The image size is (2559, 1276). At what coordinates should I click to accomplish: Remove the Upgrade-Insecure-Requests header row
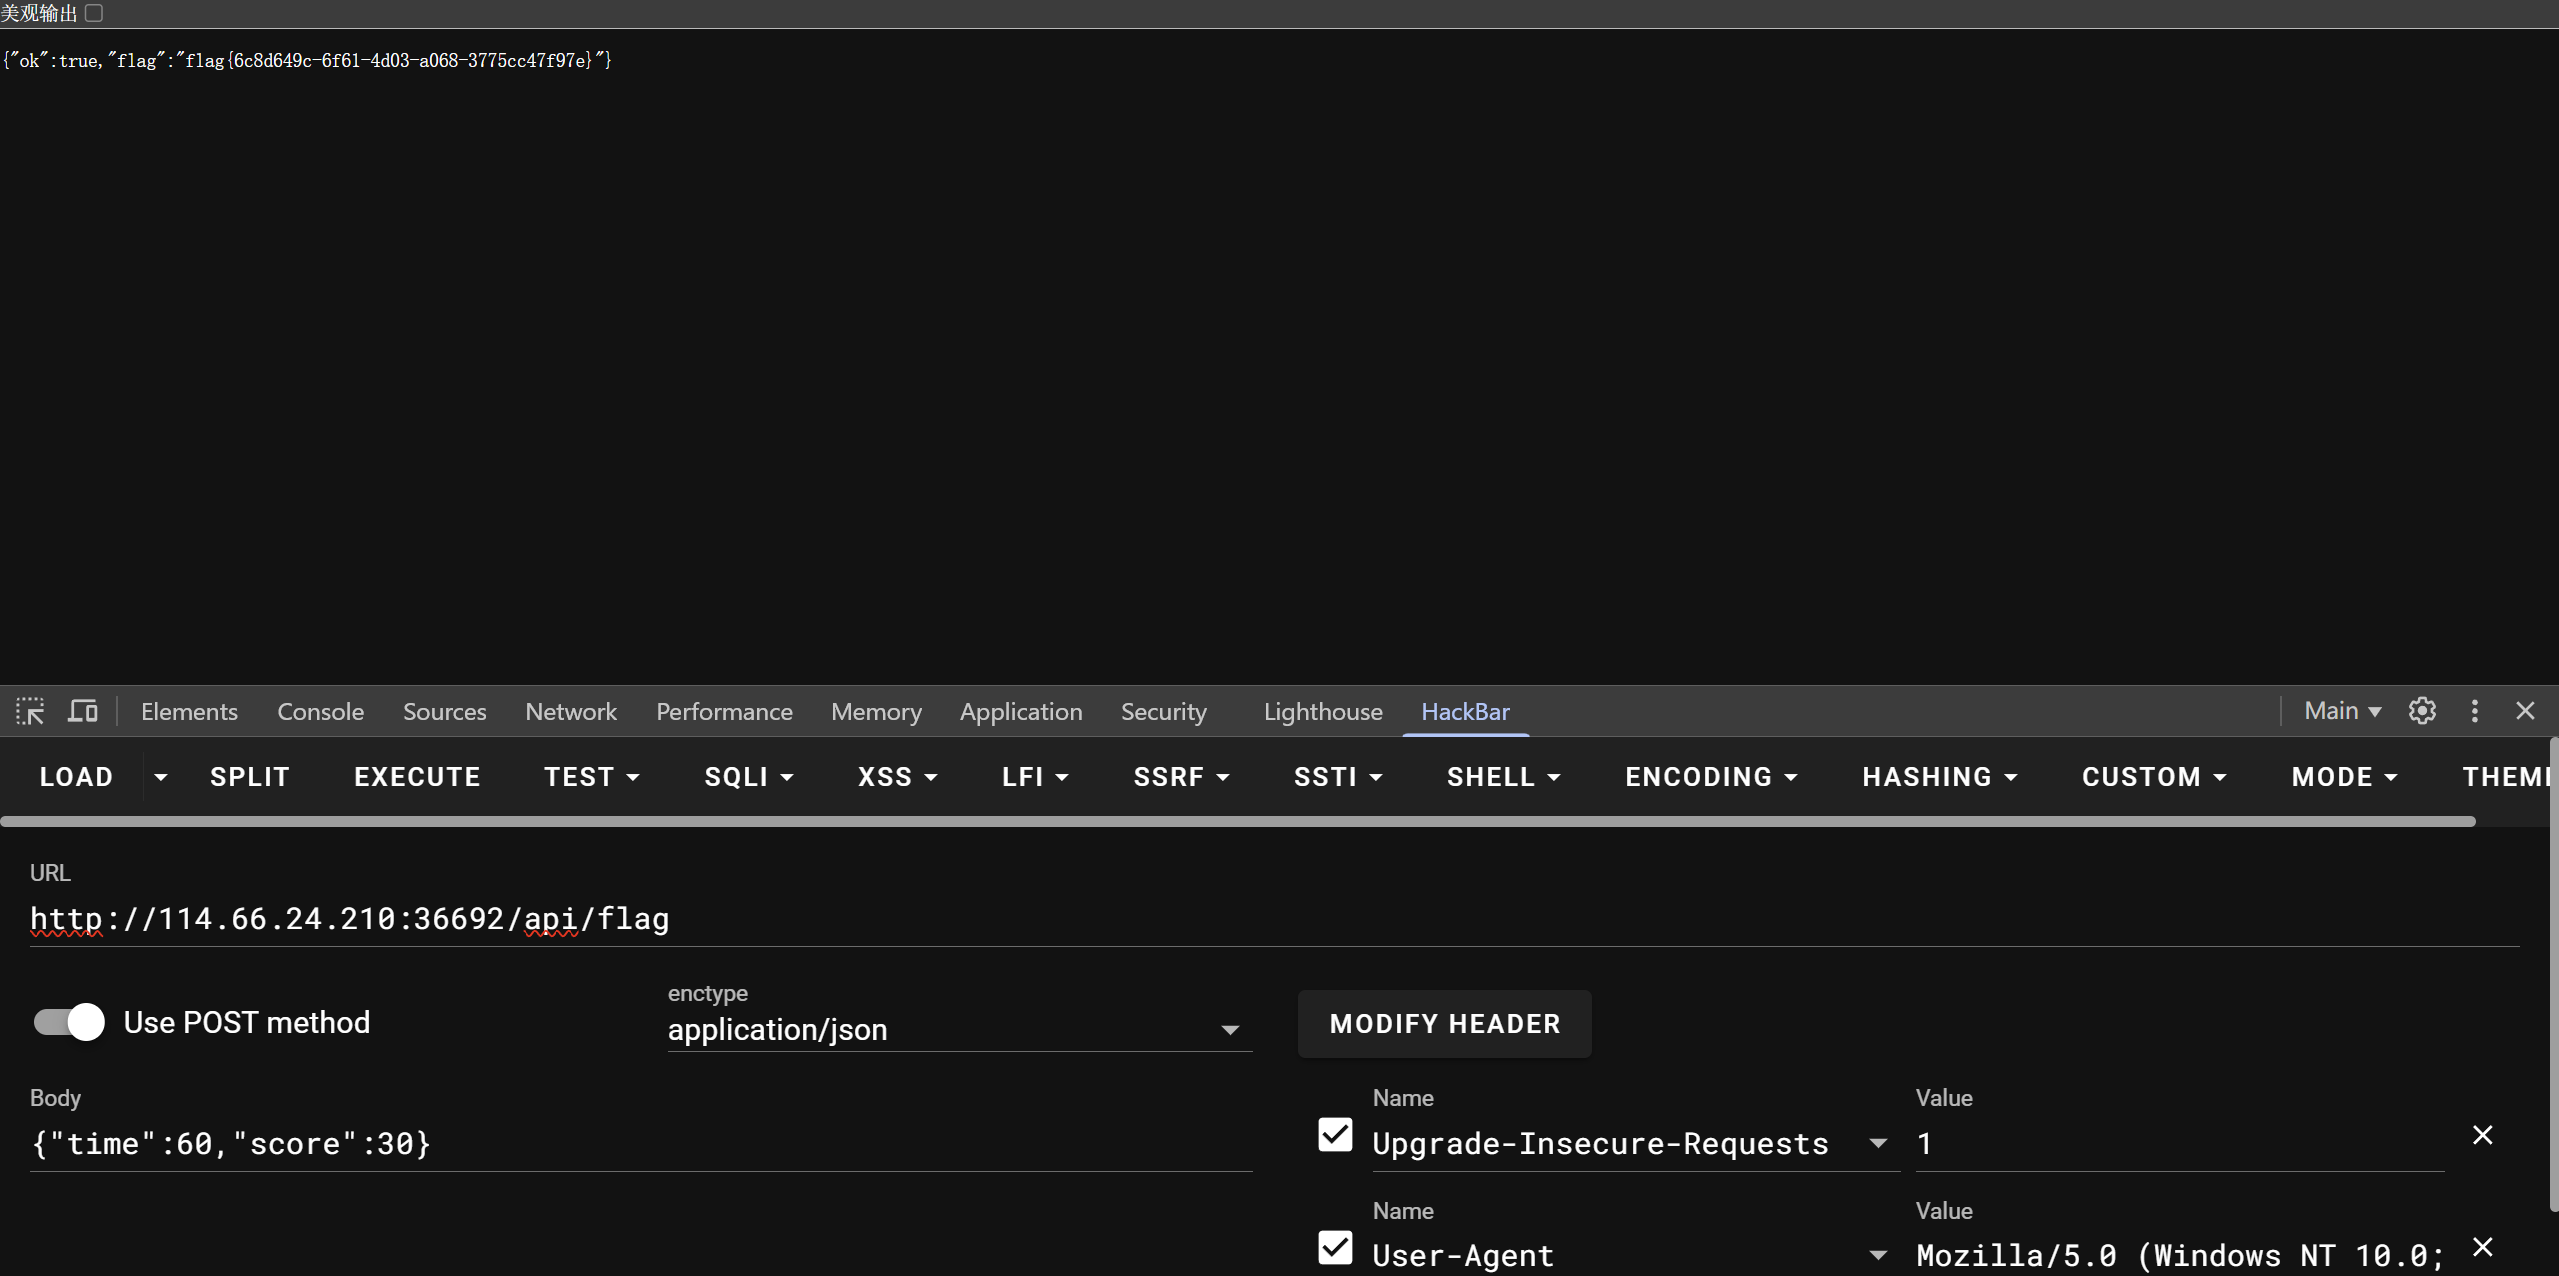tap(2482, 1135)
